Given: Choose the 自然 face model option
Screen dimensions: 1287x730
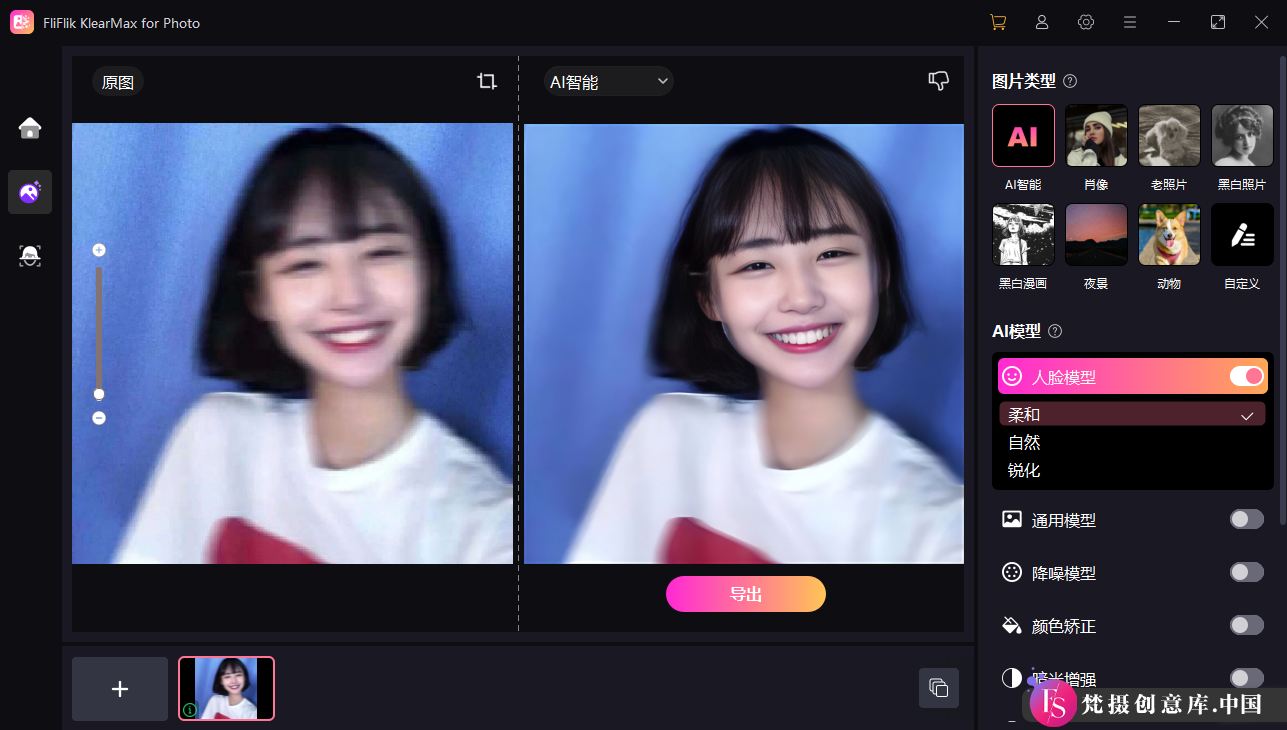Looking at the screenshot, I should pos(1132,442).
